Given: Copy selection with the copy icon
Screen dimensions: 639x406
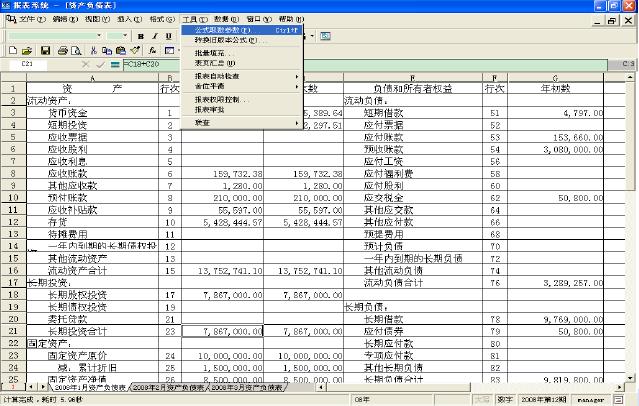Looking at the screenshot, I should pos(107,50).
